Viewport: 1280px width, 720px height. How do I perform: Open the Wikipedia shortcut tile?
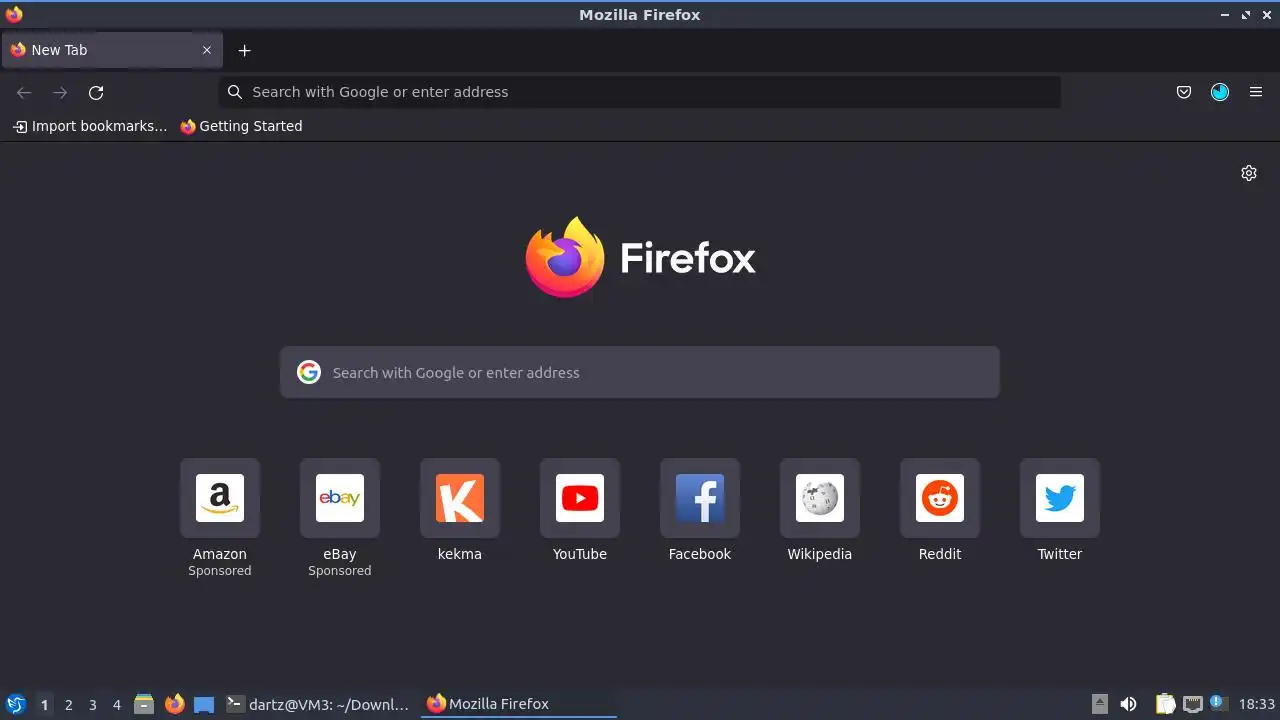tap(820, 498)
